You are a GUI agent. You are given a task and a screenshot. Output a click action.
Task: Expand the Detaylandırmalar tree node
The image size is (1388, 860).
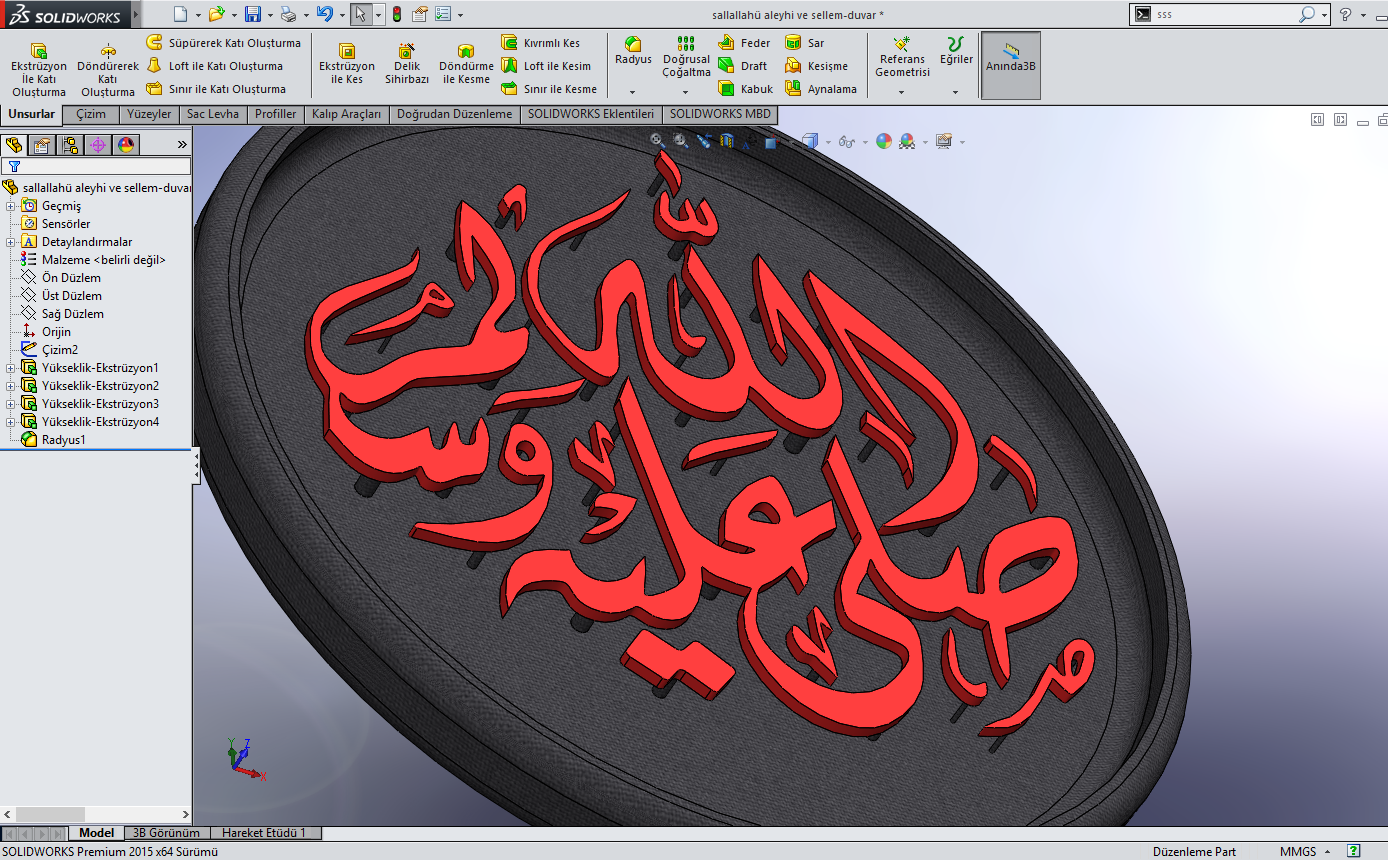coord(10,242)
